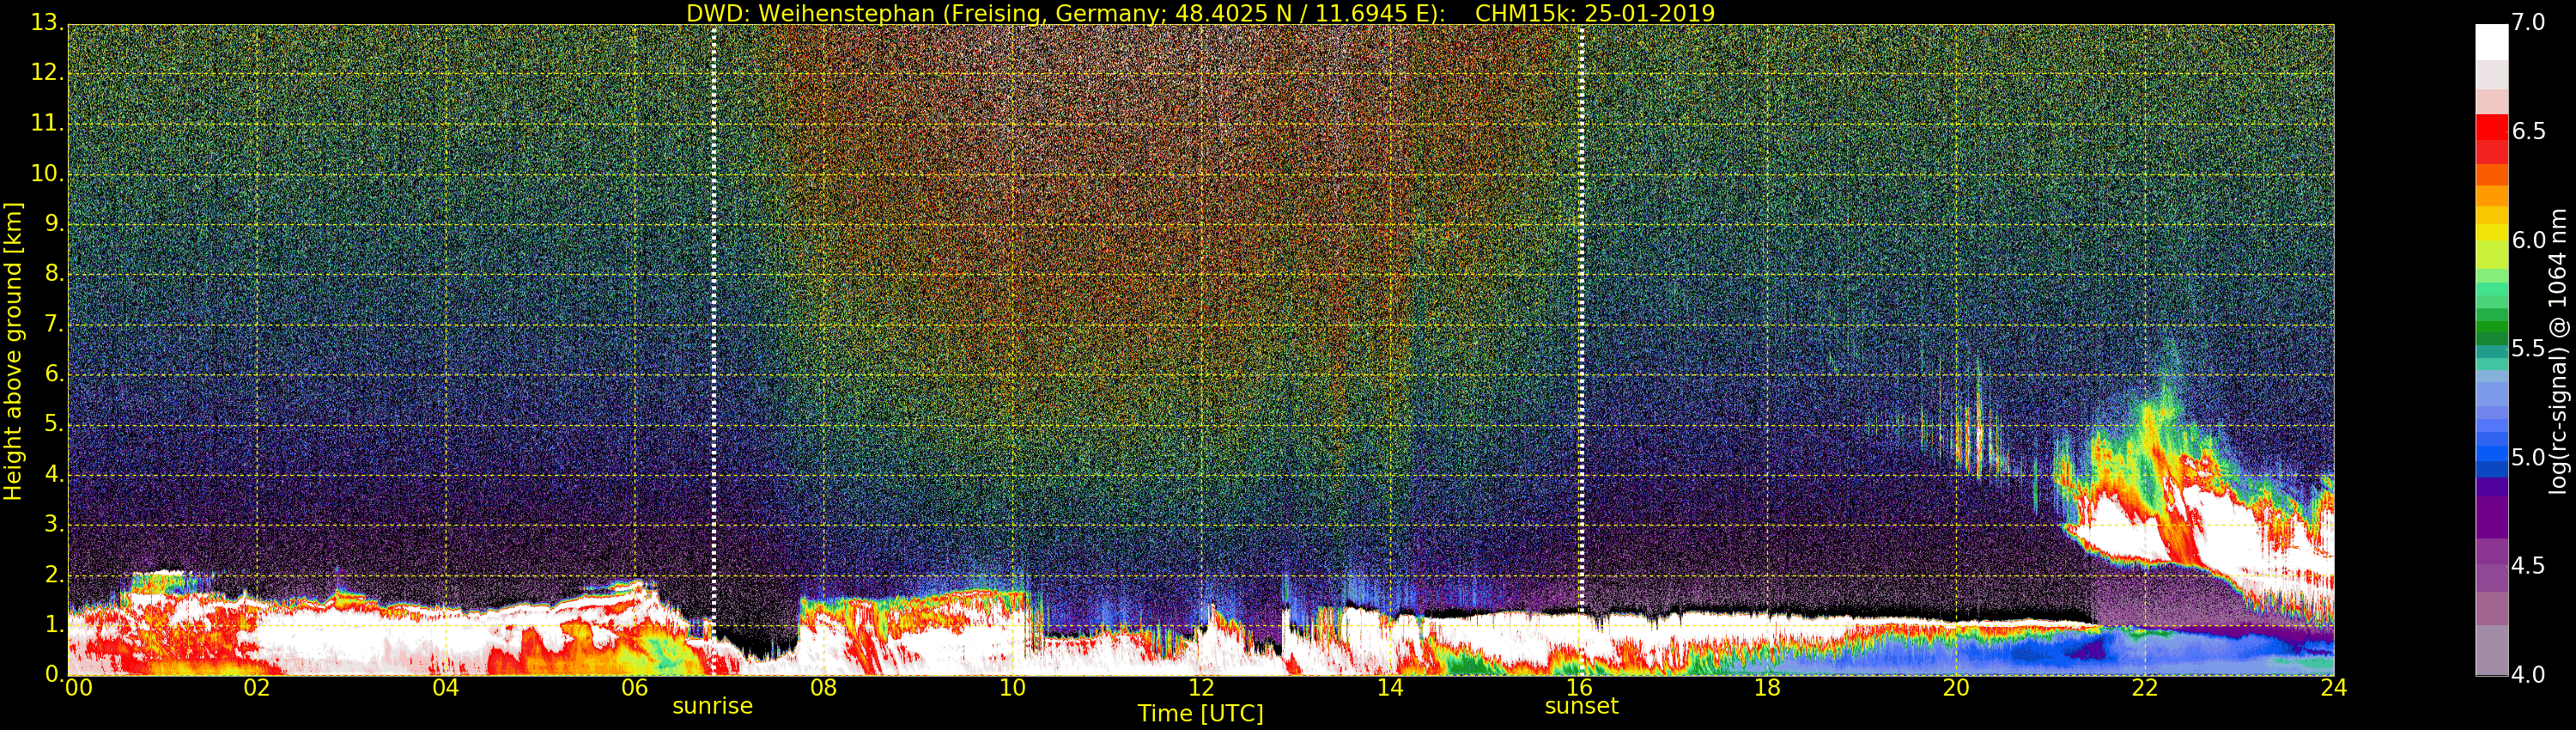Click the '4.0' value on the colorbar
This screenshot has height=730, width=2576.
pyautogui.click(x=2529, y=674)
